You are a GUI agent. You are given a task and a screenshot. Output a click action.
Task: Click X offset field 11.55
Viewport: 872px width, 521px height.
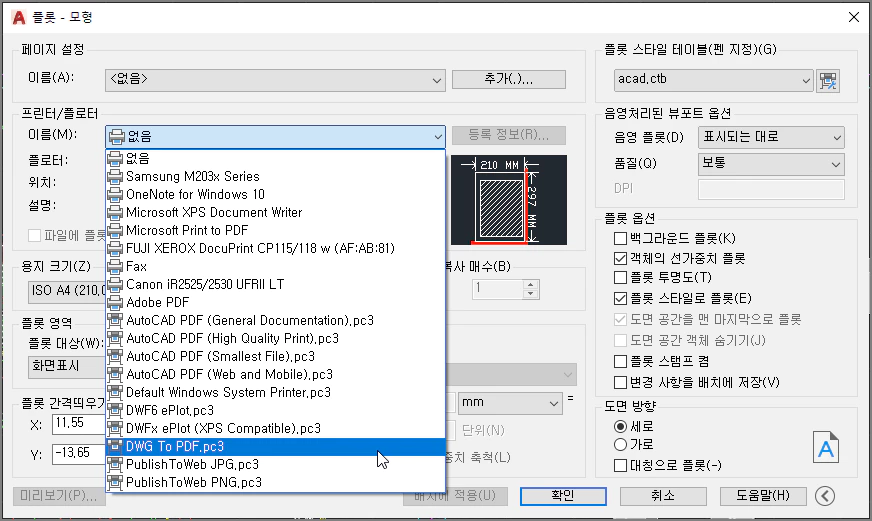pyautogui.click(x=79, y=424)
